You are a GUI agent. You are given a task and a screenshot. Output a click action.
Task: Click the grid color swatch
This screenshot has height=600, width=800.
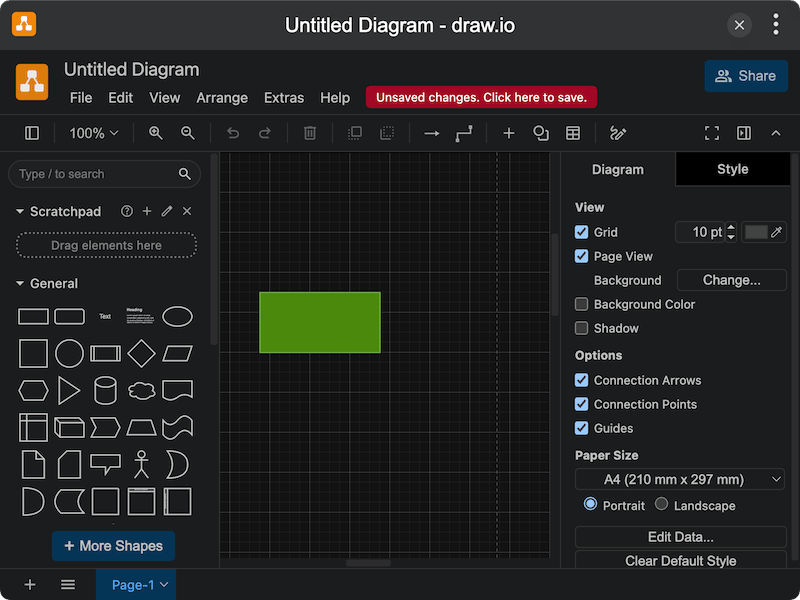(756, 232)
